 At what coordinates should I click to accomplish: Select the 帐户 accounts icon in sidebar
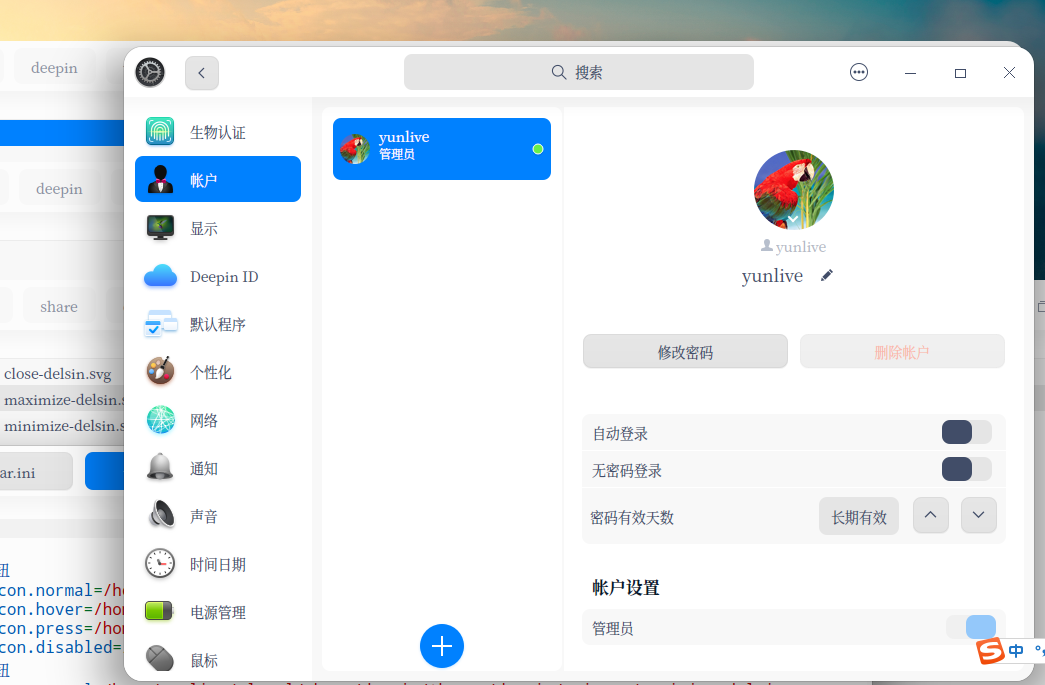[x=160, y=180]
